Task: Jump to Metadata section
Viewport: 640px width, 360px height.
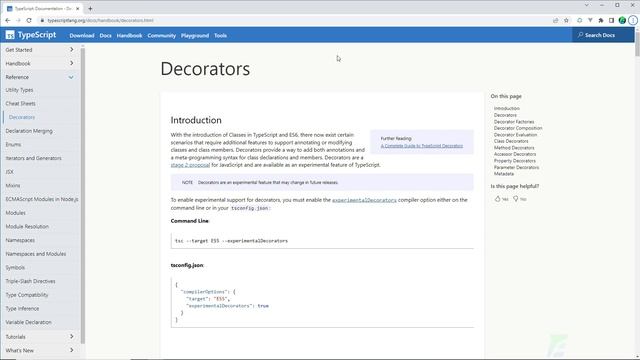Action: 504,174
